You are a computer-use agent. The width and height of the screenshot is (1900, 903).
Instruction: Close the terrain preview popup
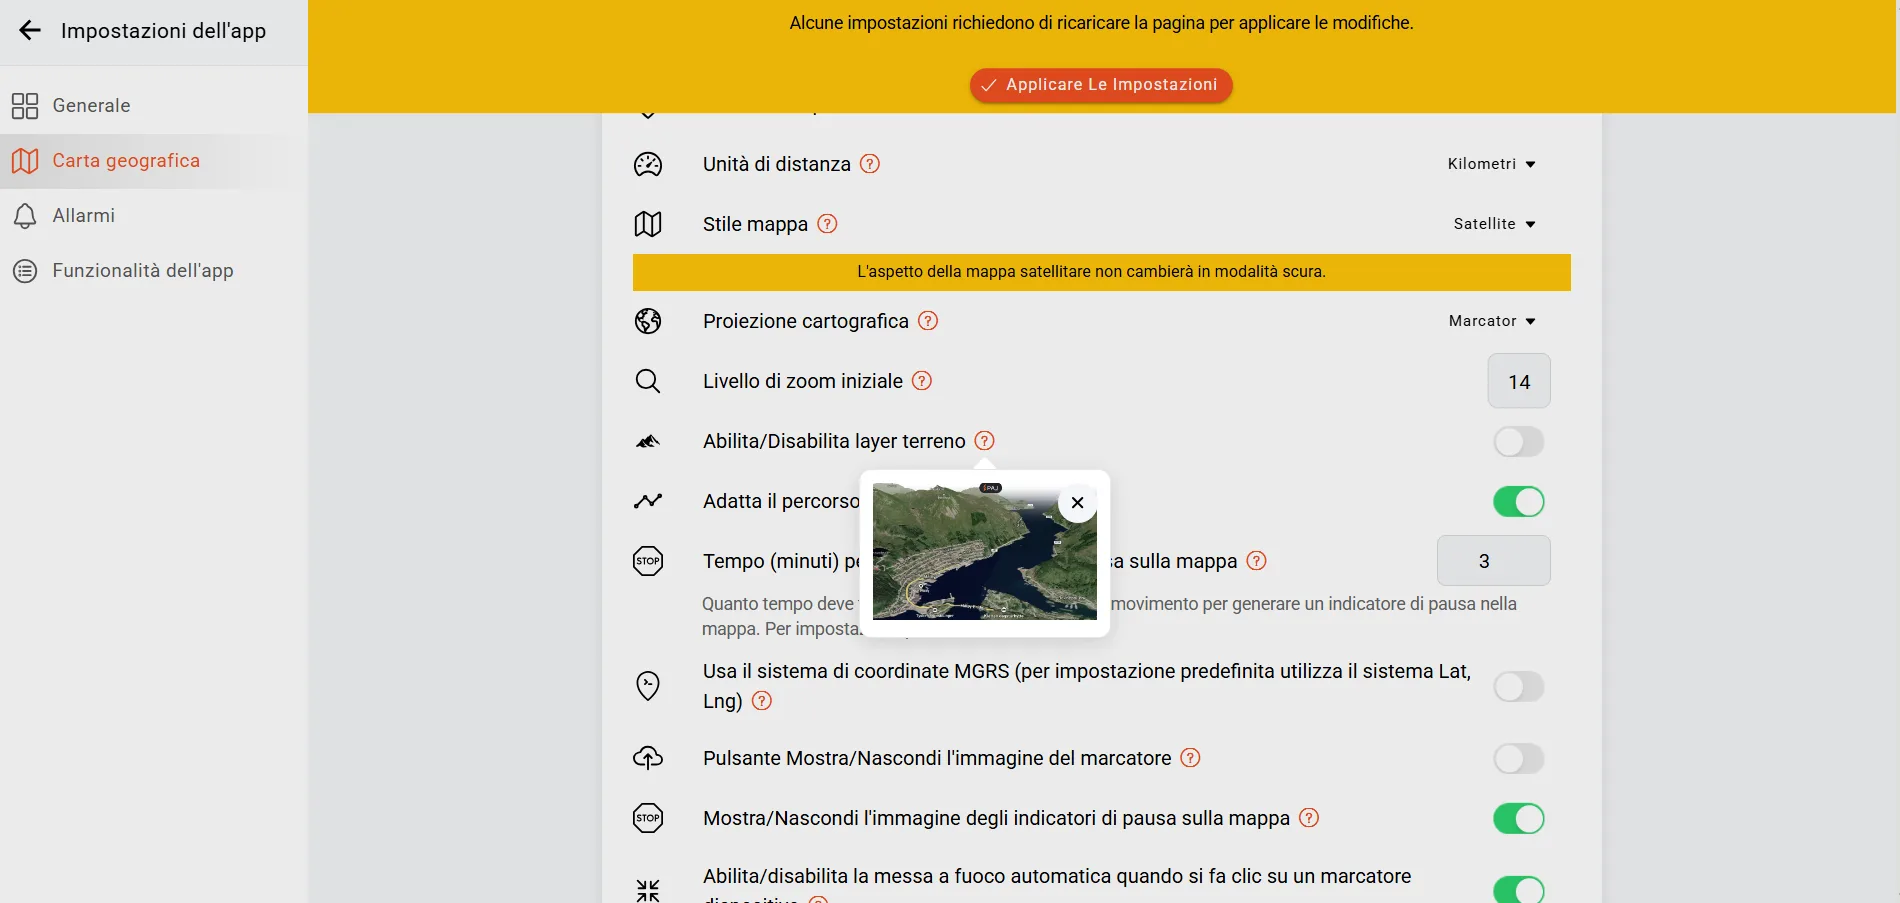coord(1077,503)
